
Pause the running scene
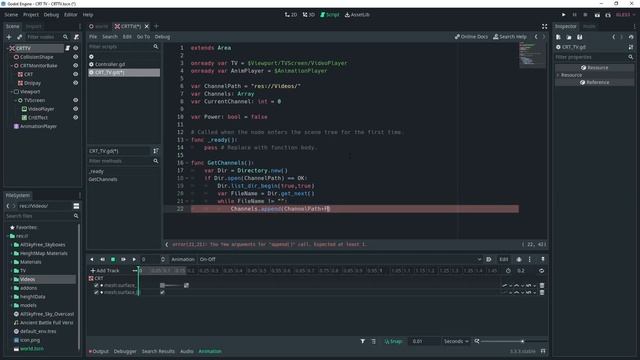pos(575,15)
